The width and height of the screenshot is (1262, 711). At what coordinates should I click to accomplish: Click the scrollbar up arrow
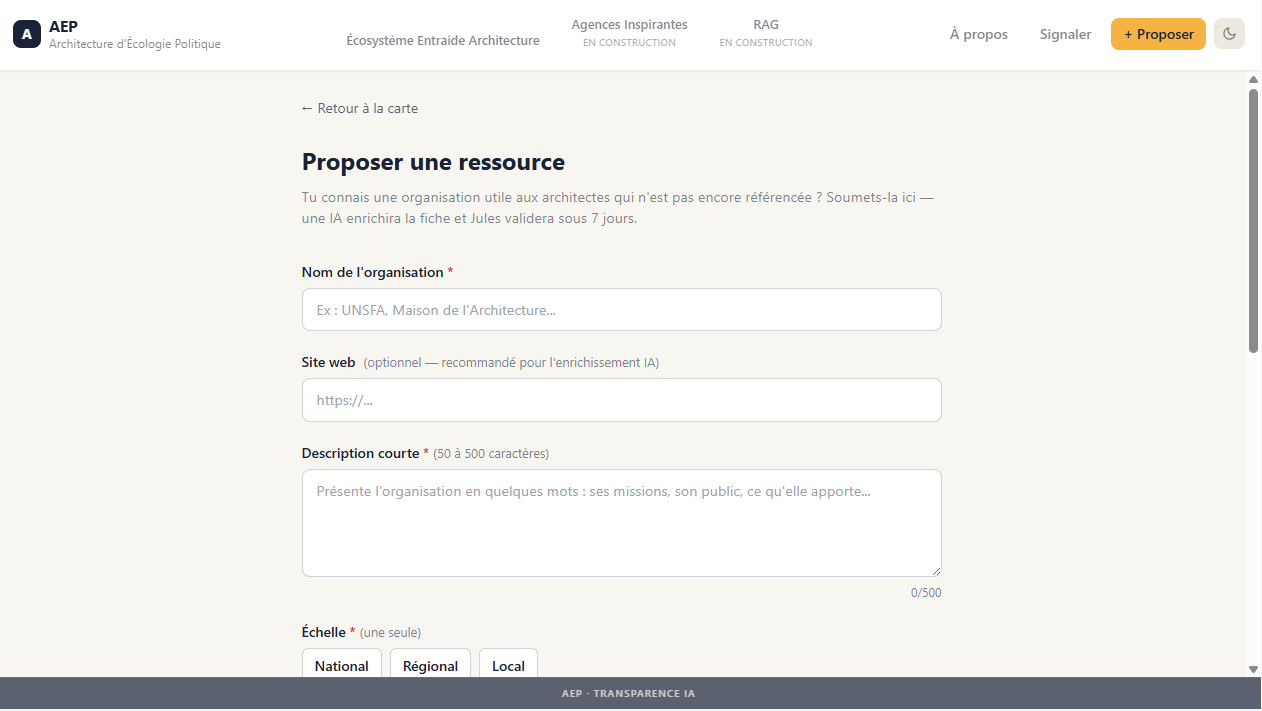point(1253,78)
